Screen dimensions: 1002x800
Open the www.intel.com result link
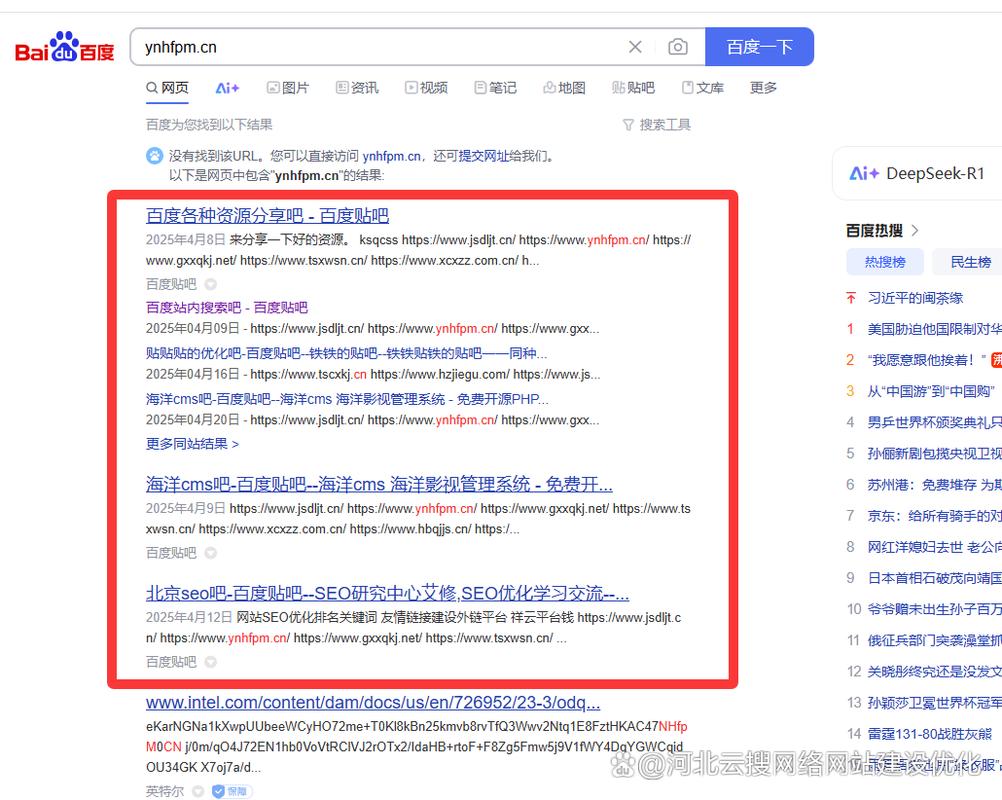pyautogui.click(x=373, y=703)
